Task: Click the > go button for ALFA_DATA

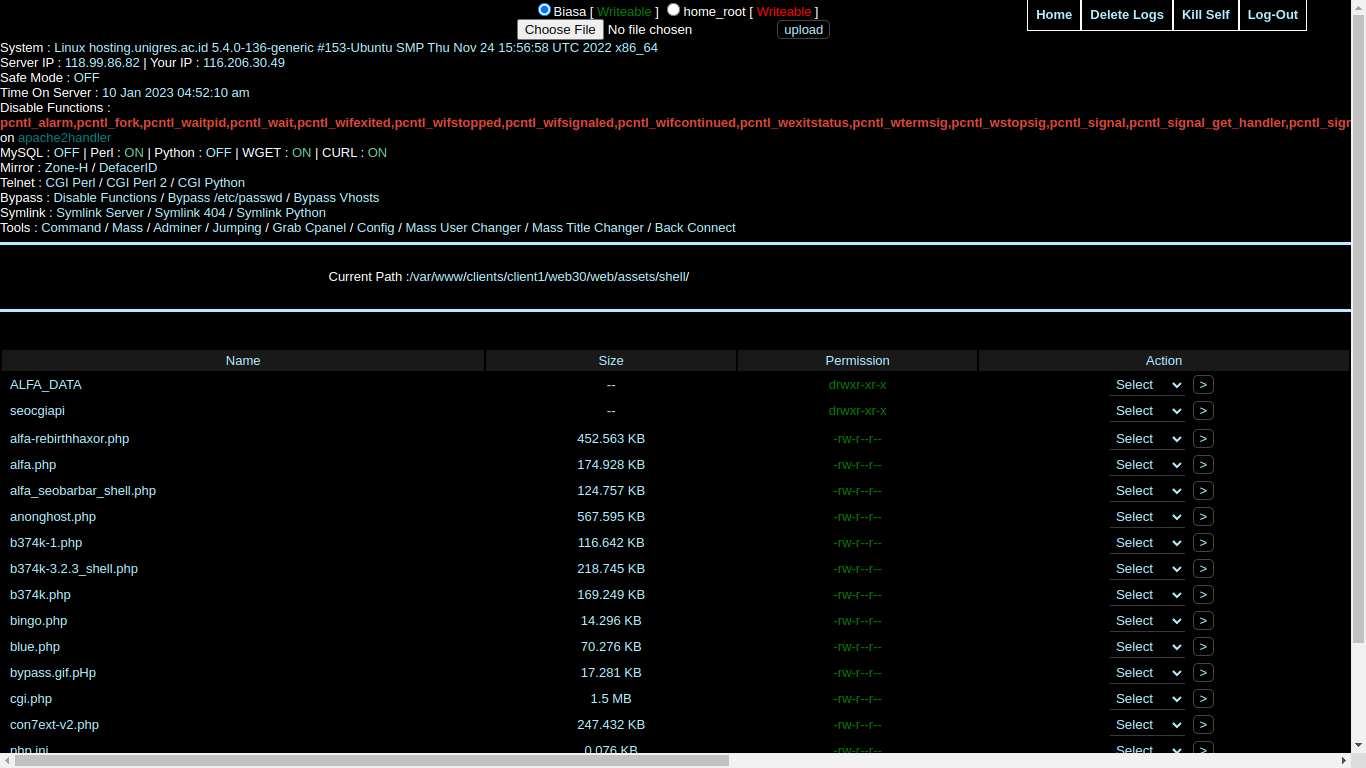Action: (x=1203, y=385)
